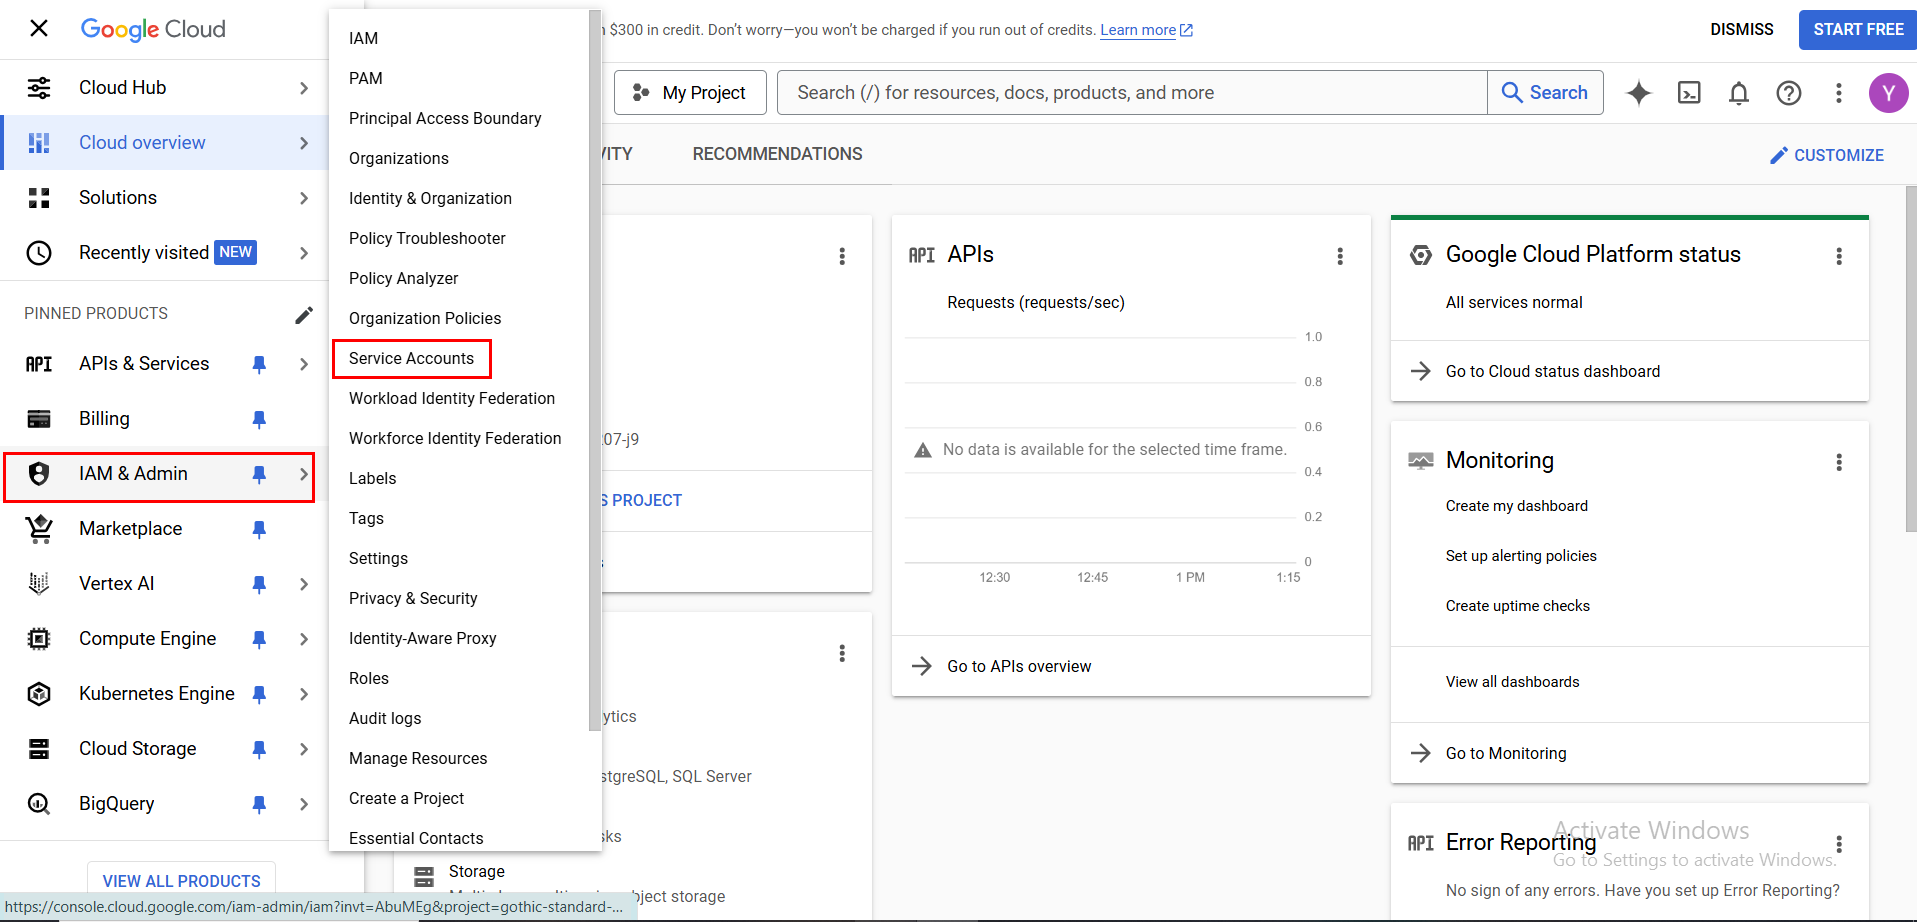Select Service Accounts in the submenu

[411, 358]
